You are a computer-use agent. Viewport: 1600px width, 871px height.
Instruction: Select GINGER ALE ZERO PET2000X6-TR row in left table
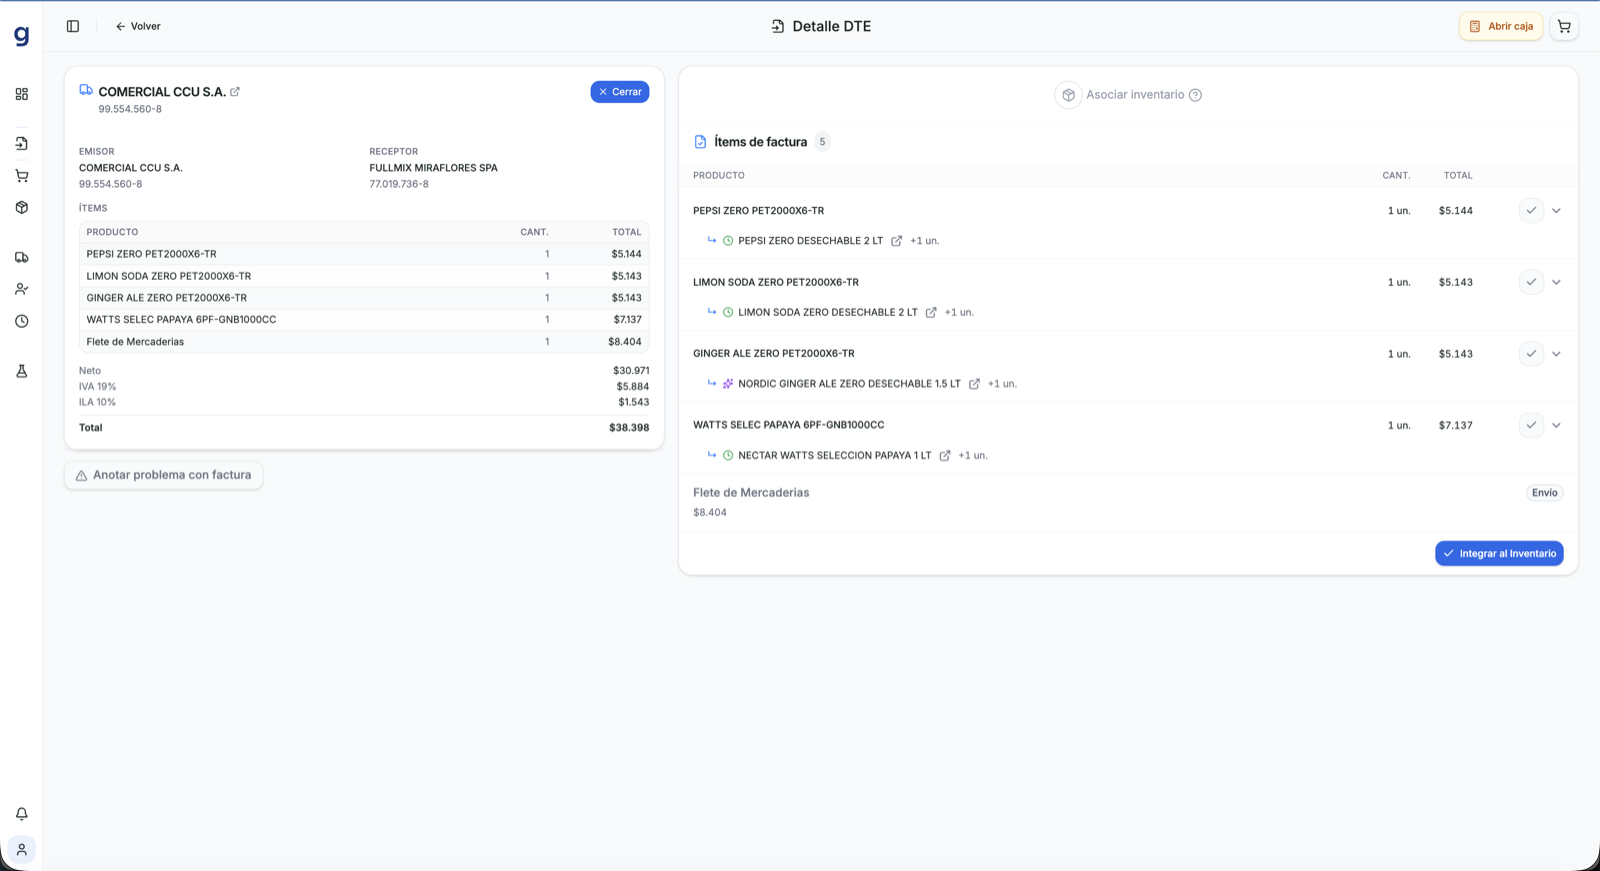pyautogui.click(x=364, y=298)
